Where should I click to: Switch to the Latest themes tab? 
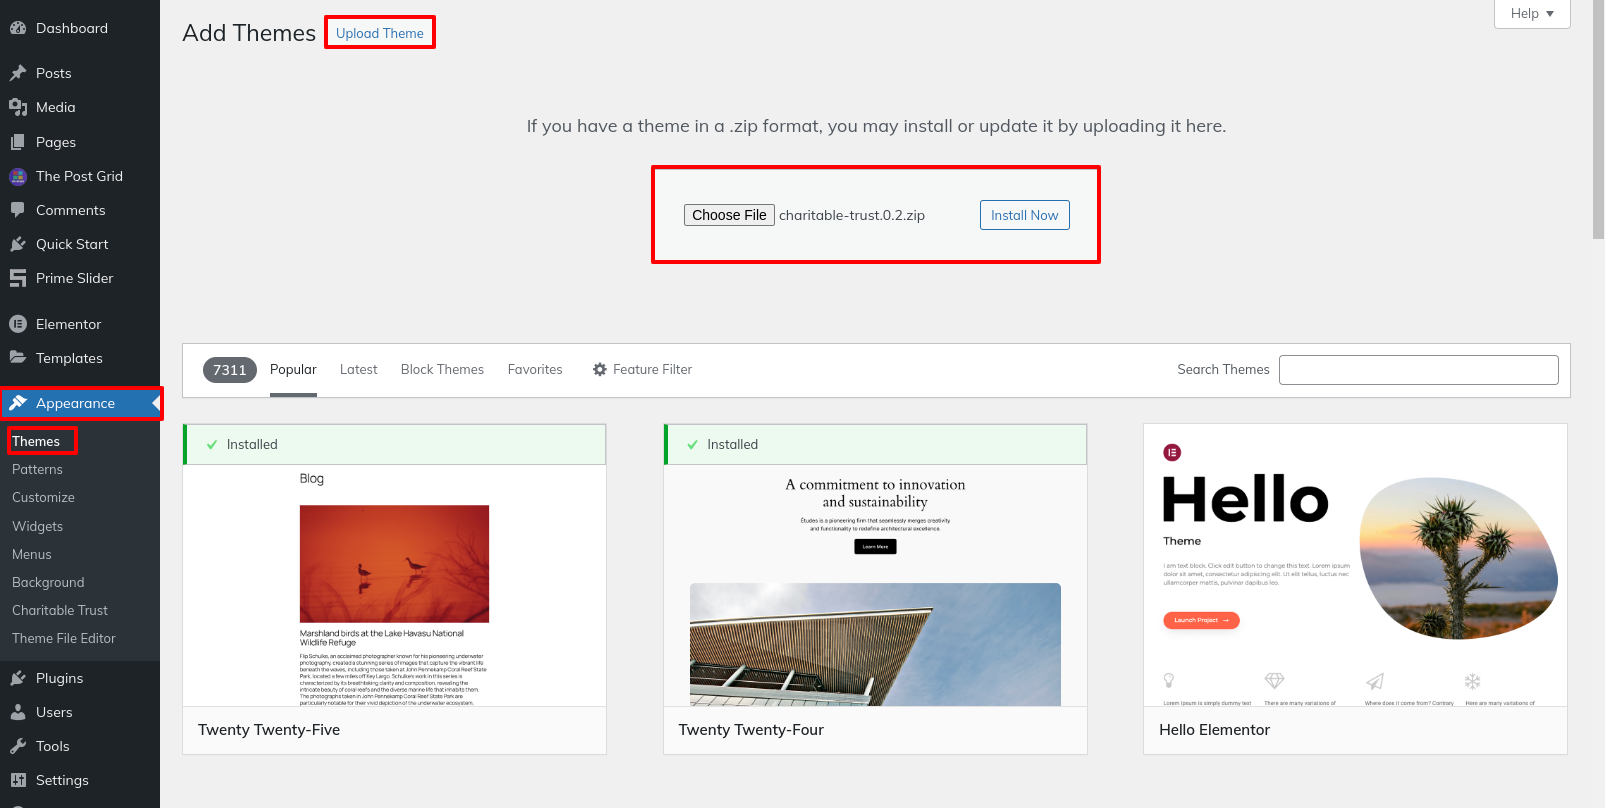tap(358, 370)
